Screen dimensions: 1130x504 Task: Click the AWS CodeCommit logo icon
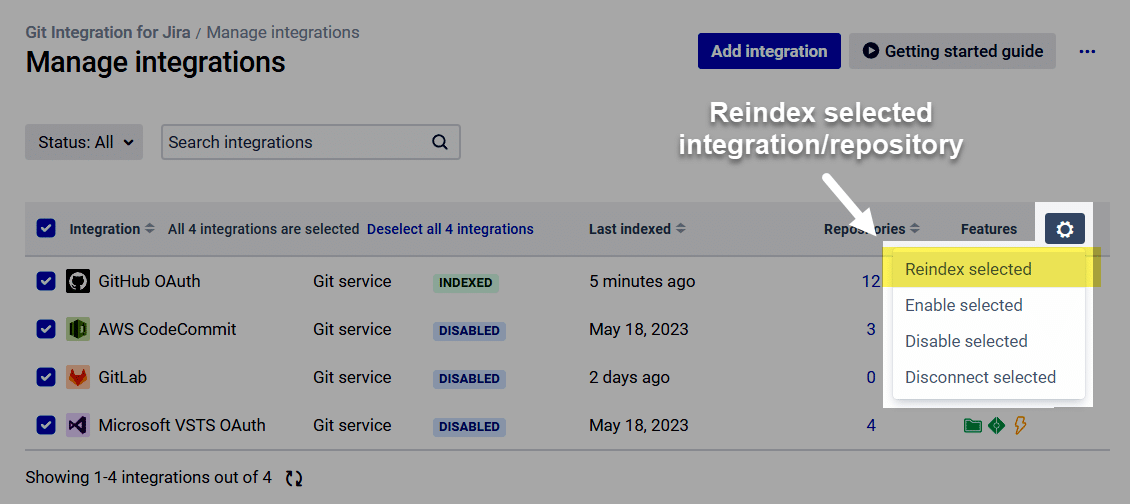78,329
